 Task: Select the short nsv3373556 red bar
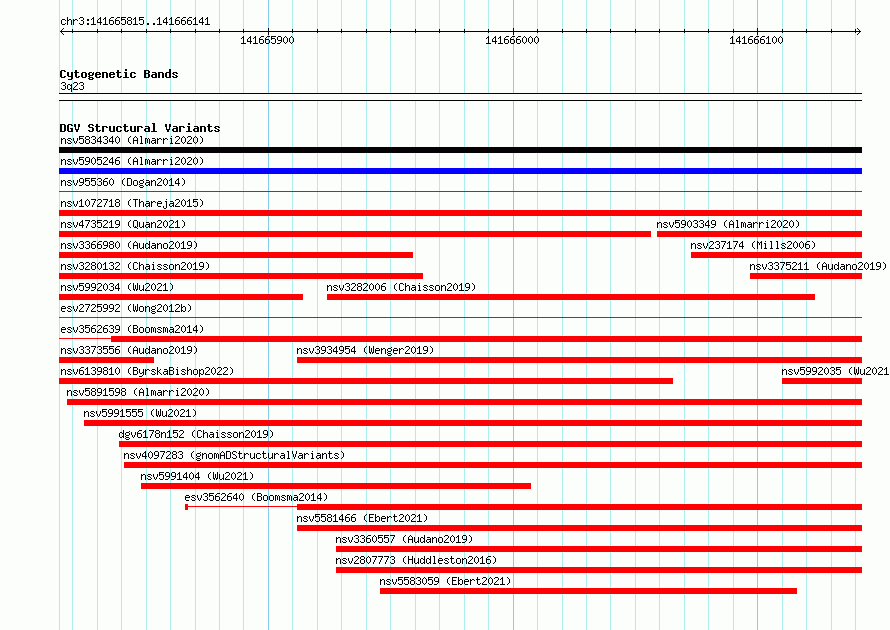click(107, 360)
